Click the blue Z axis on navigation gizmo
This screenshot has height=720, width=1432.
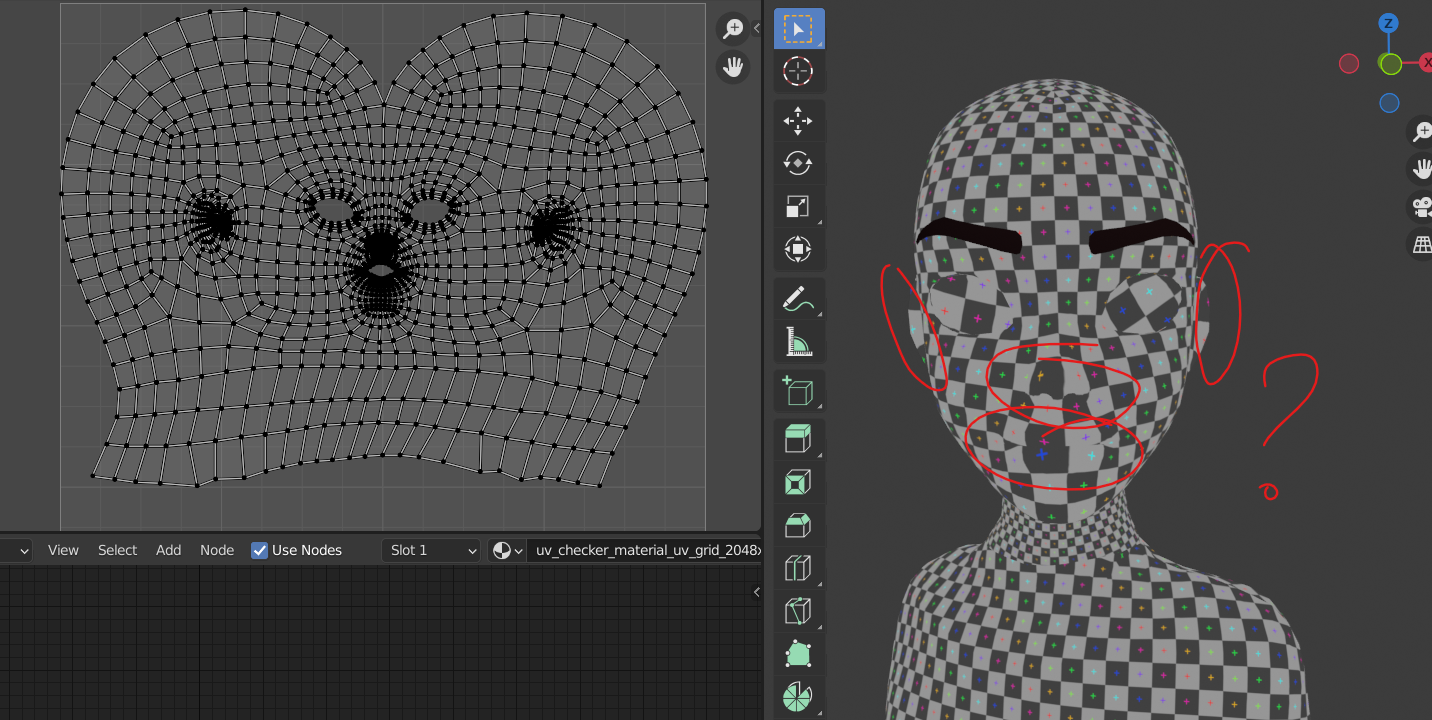pyautogui.click(x=1389, y=23)
